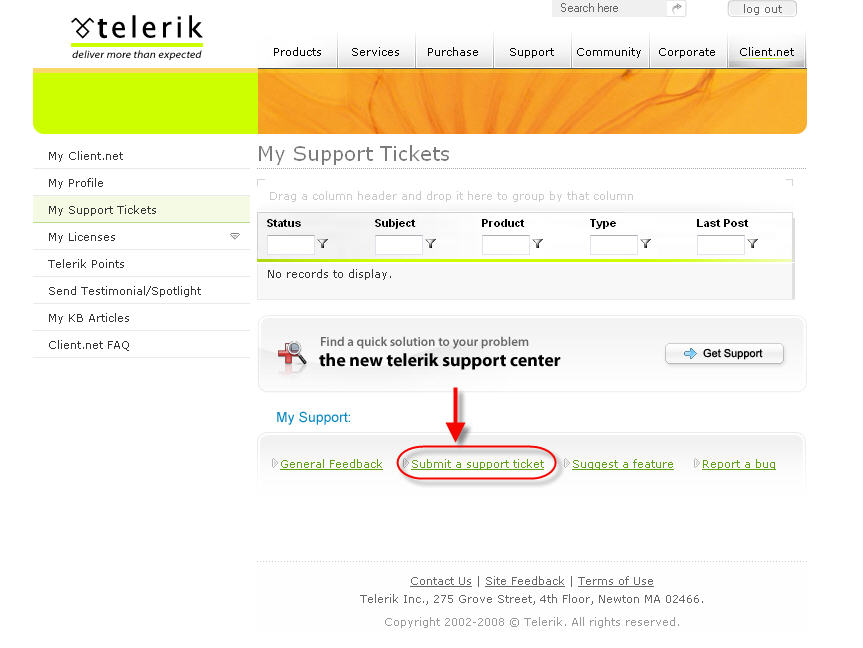The image size is (863, 648).
Task: Open the Submit a support ticket link
Action: coord(477,464)
